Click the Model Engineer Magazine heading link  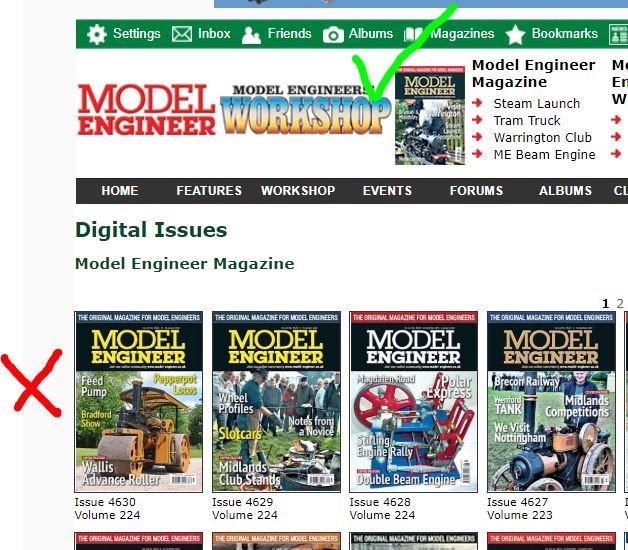click(x=533, y=73)
